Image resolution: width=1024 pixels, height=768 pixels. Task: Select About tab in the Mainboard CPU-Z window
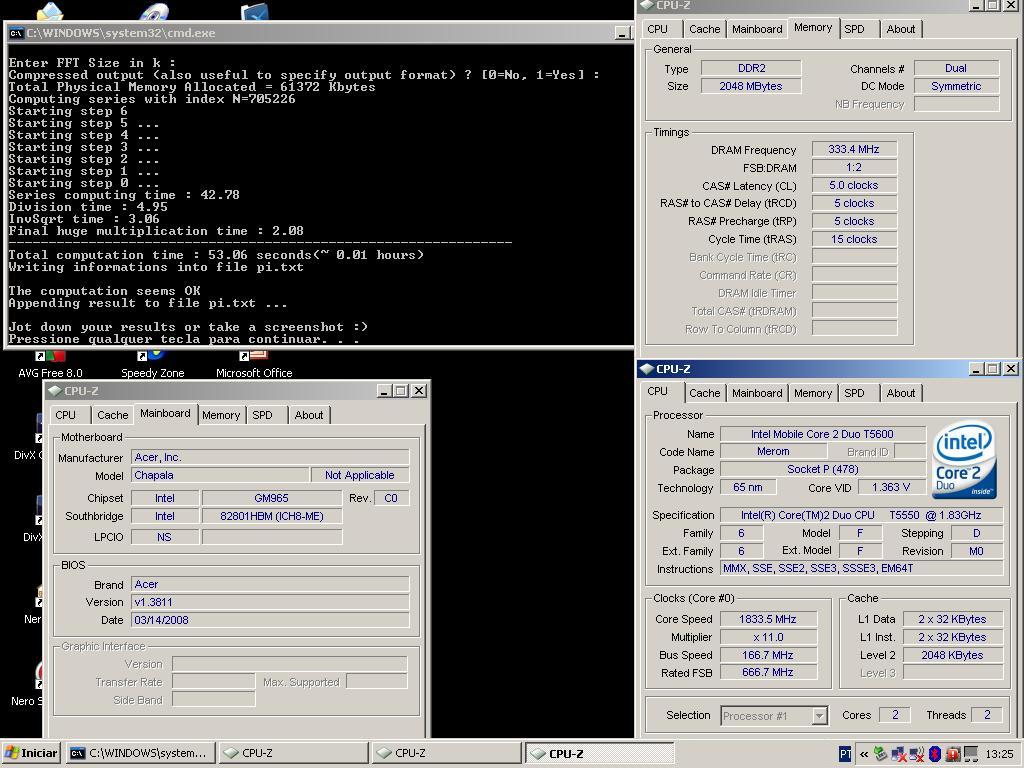(308, 415)
